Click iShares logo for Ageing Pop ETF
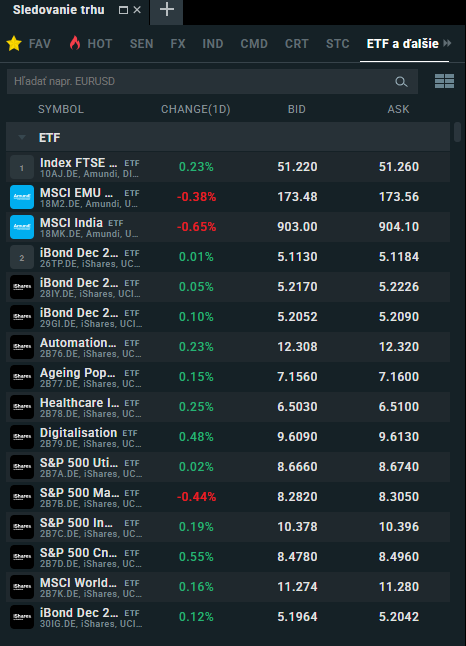This screenshot has height=646, width=466. (x=22, y=377)
